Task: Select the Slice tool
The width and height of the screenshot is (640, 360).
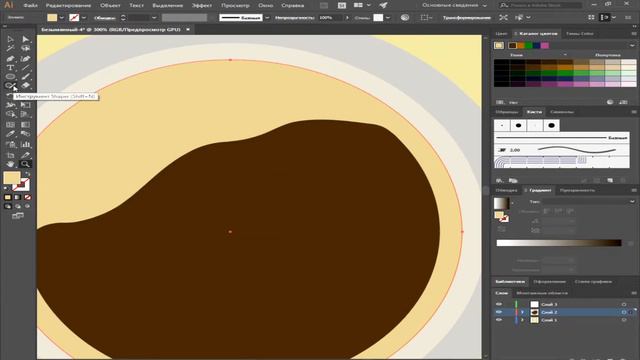Action: (25, 155)
